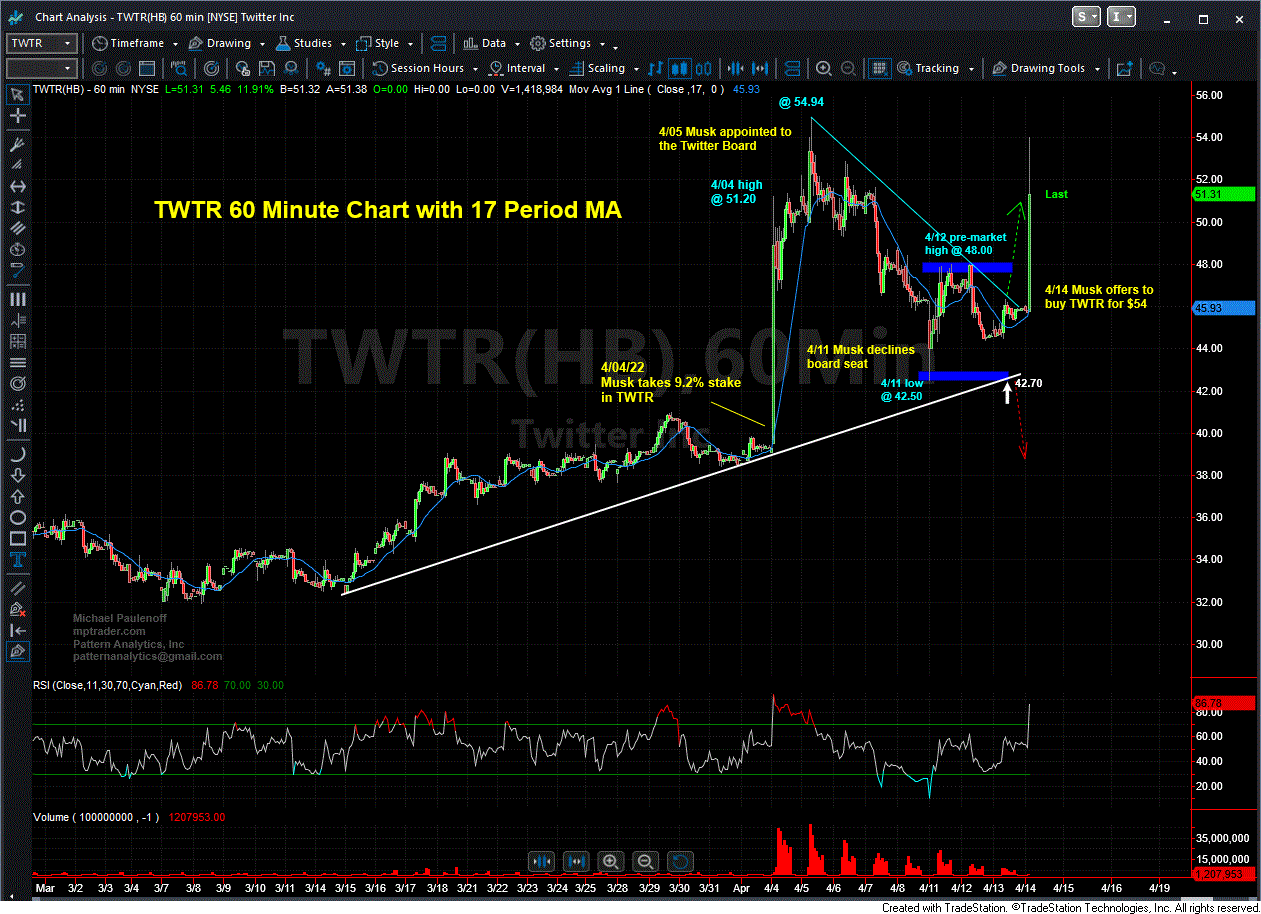Select the rectangle drawing tool
Screen dimensions: 1261x914
click(17, 541)
